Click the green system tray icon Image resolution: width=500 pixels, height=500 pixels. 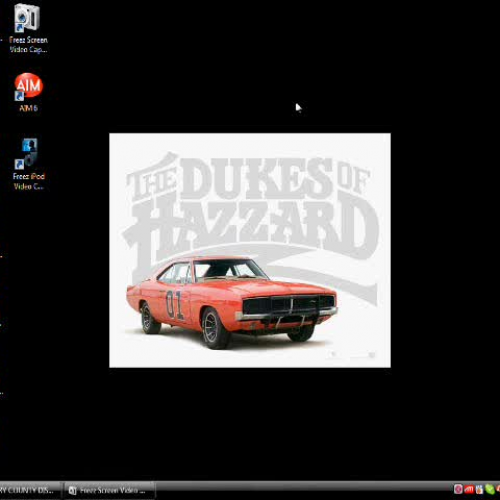tap(490, 489)
